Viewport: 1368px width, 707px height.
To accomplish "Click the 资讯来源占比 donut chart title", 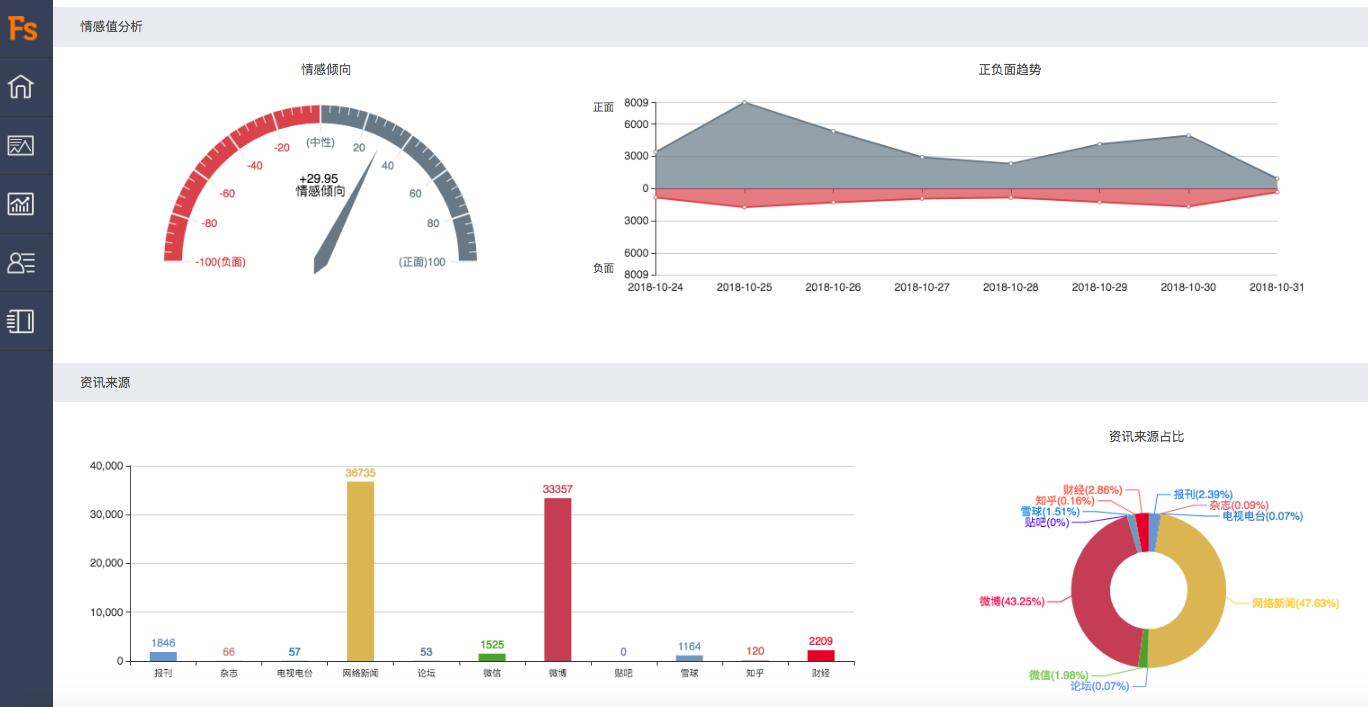I will 1146,437.
